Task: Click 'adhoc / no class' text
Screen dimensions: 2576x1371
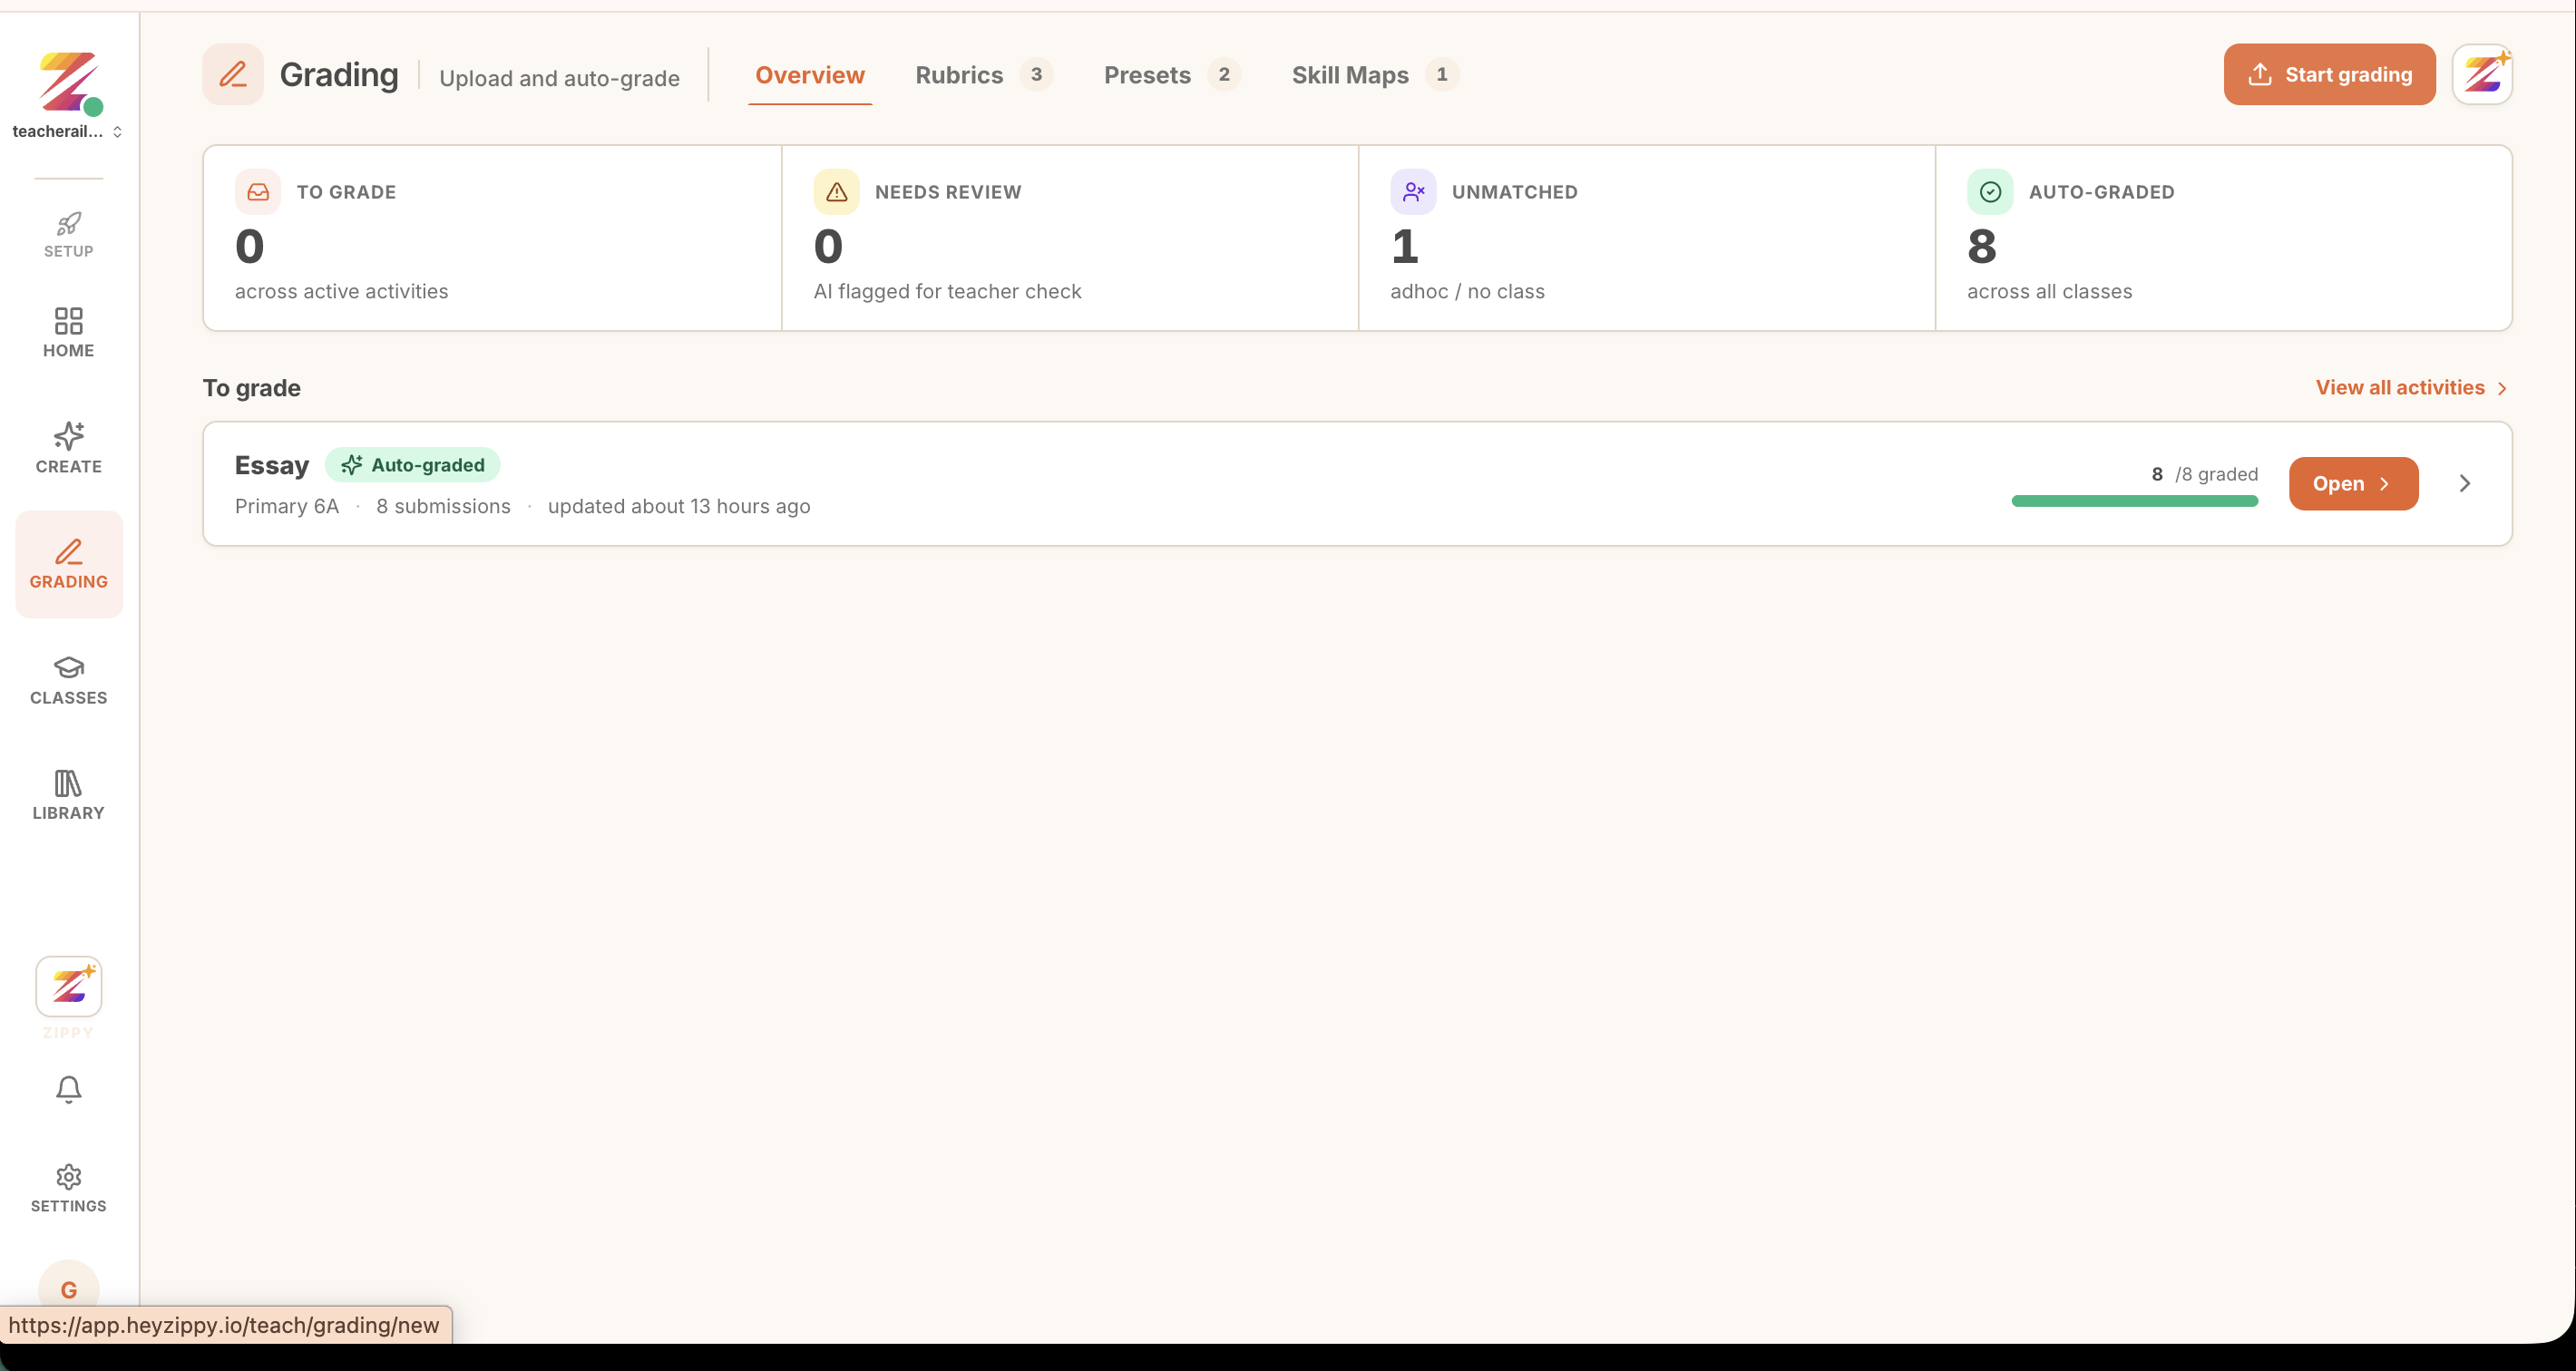Action: point(1467,292)
